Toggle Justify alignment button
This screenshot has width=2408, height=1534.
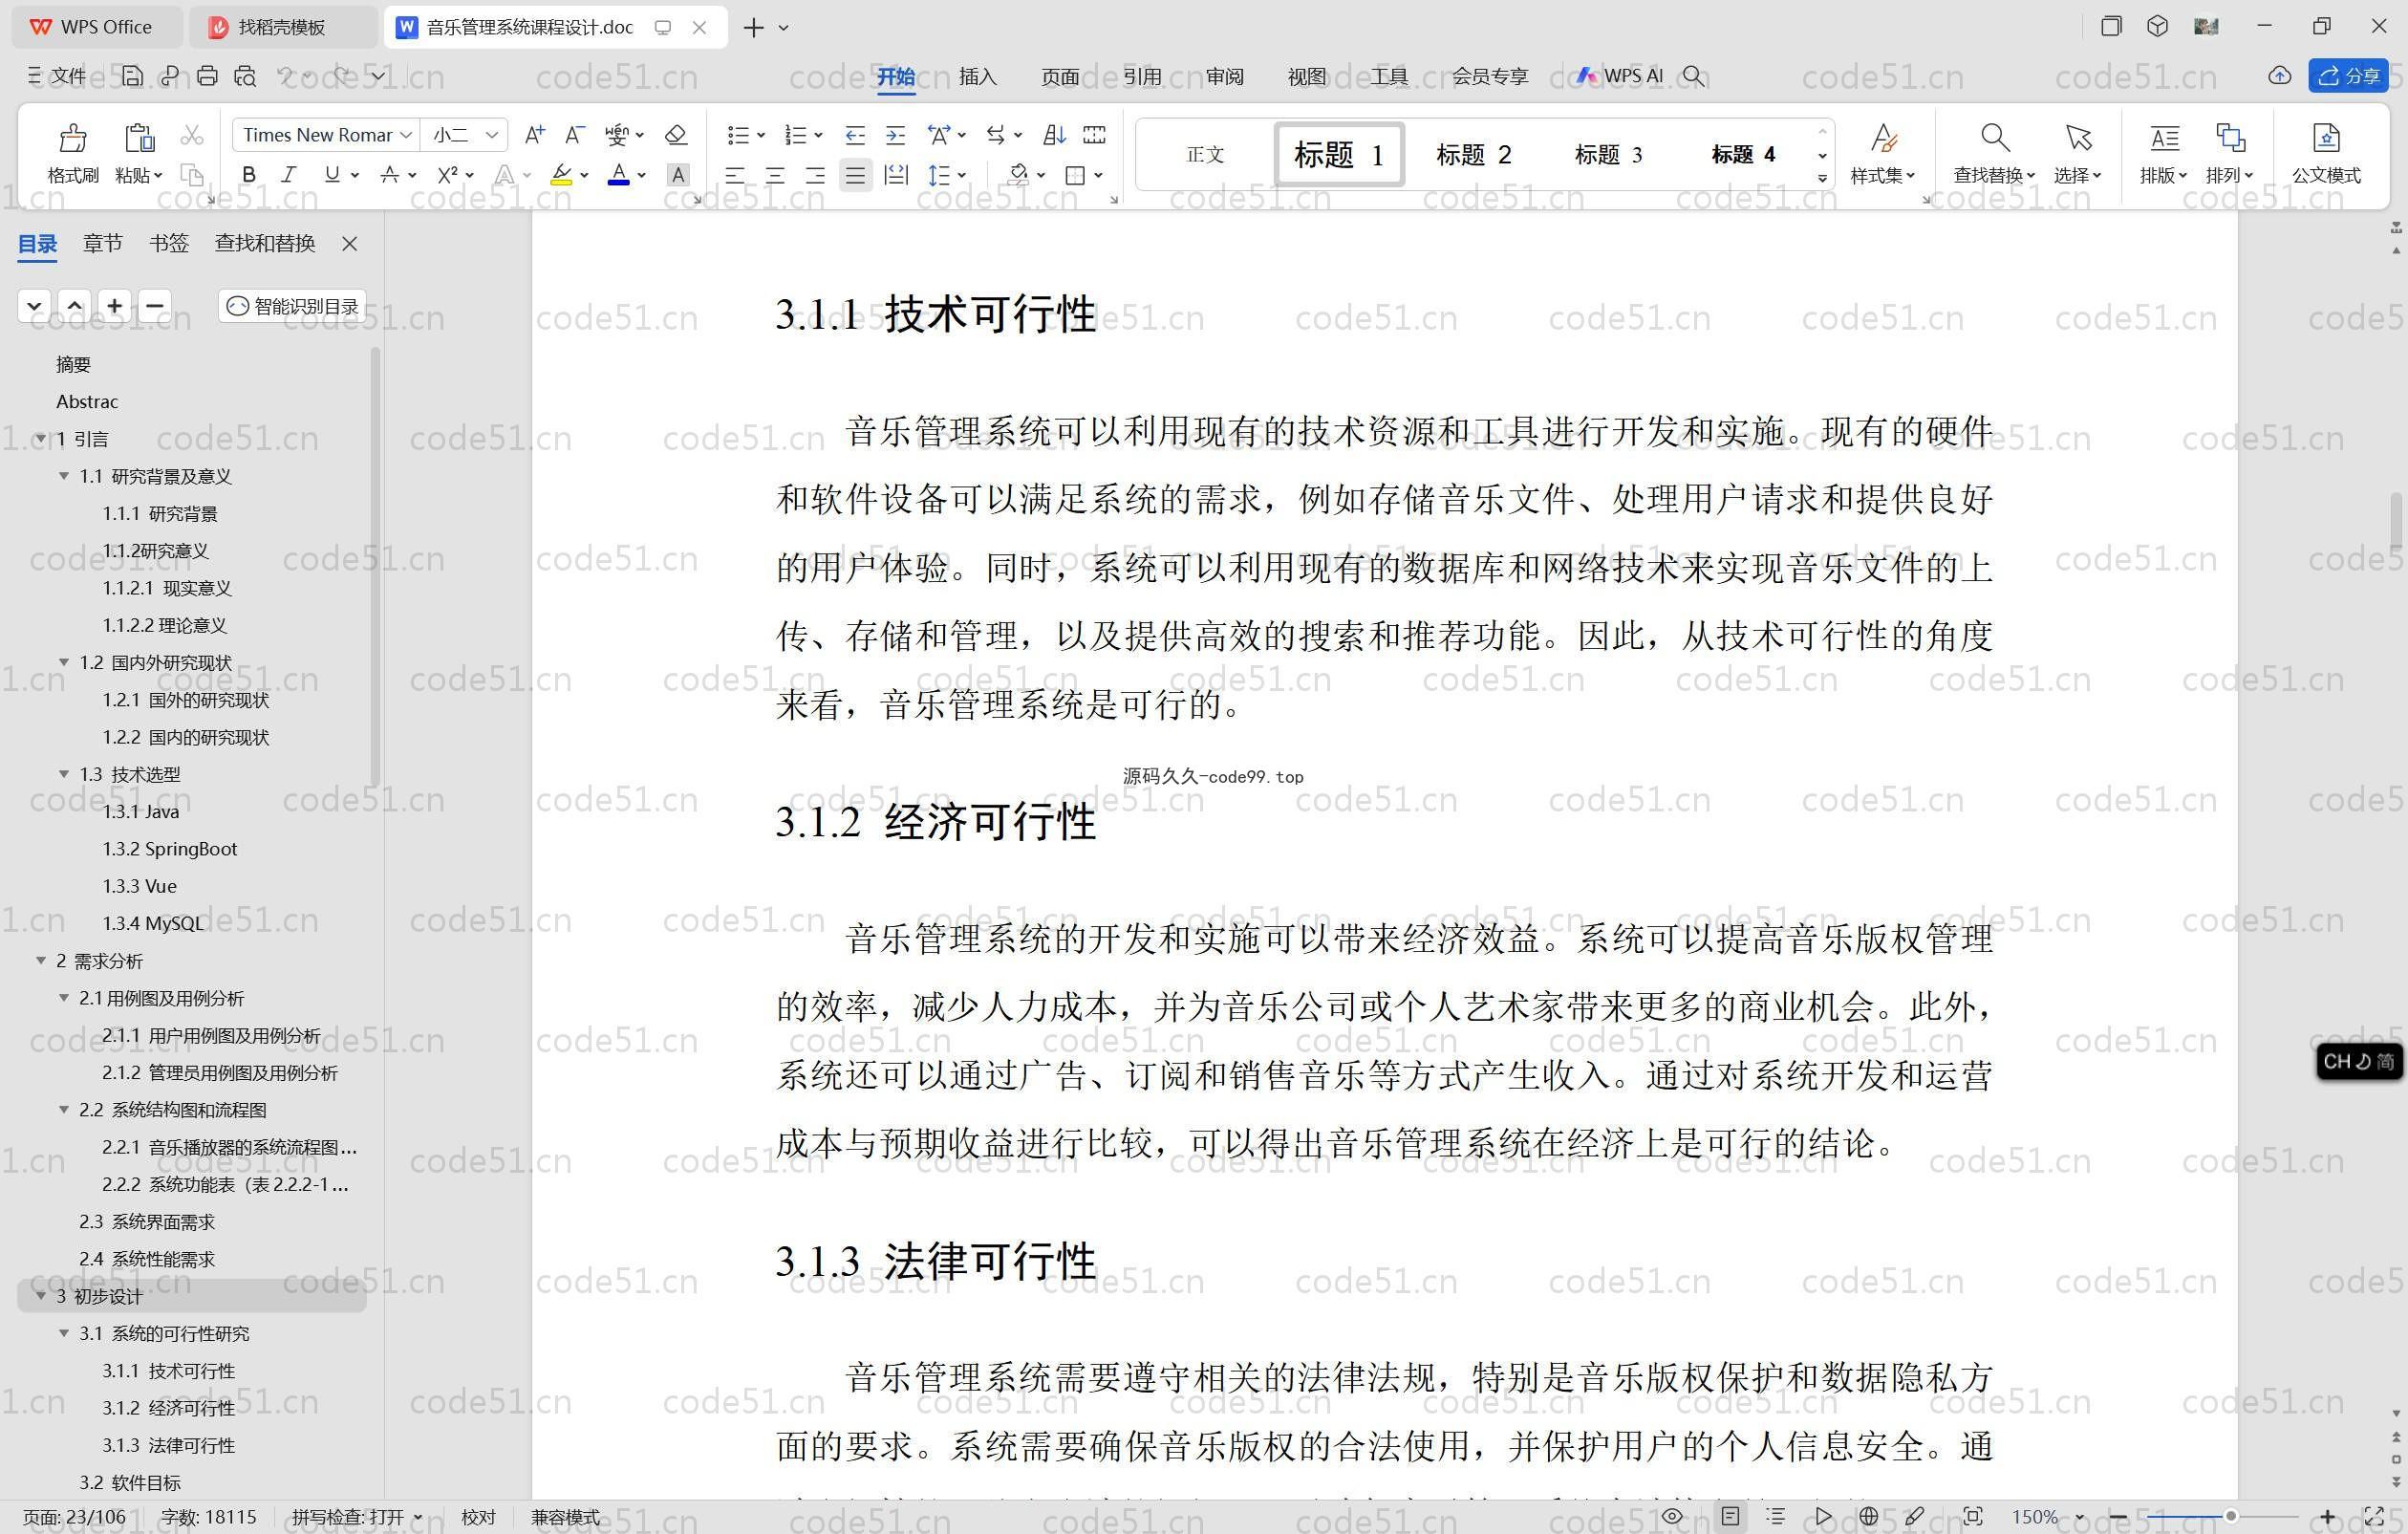(x=855, y=176)
